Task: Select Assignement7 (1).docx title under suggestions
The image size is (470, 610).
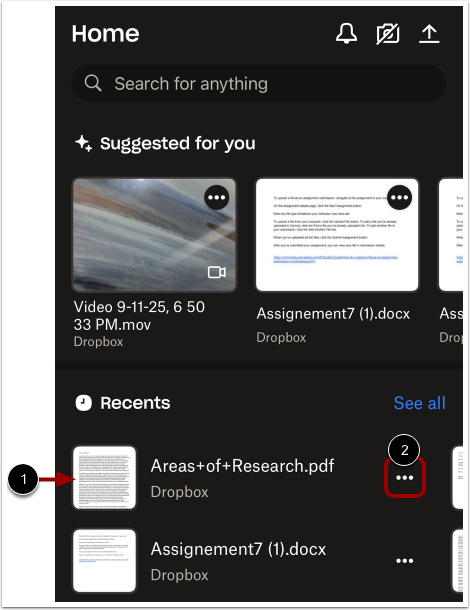Action: (333, 314)
